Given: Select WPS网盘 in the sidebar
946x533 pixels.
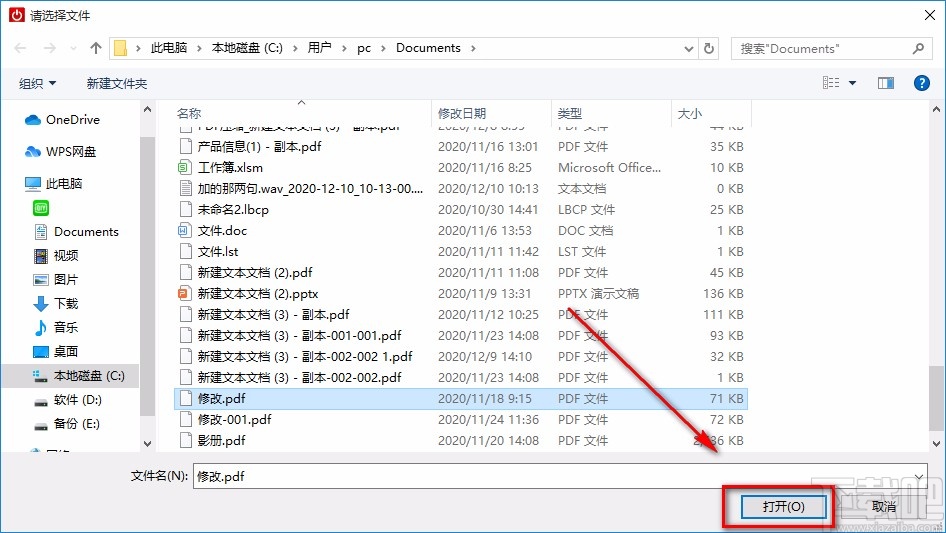Looking at the screenshot, I should point(60,152).
